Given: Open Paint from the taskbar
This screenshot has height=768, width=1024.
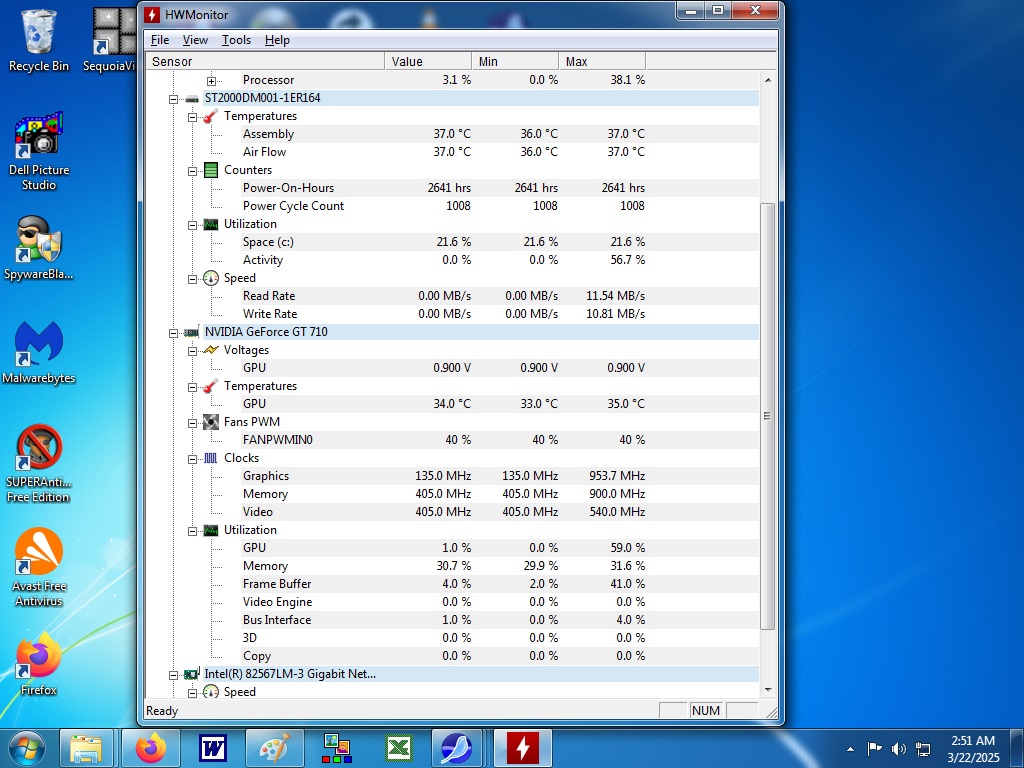Looking at the screenshot, I should tap(274, 748).
